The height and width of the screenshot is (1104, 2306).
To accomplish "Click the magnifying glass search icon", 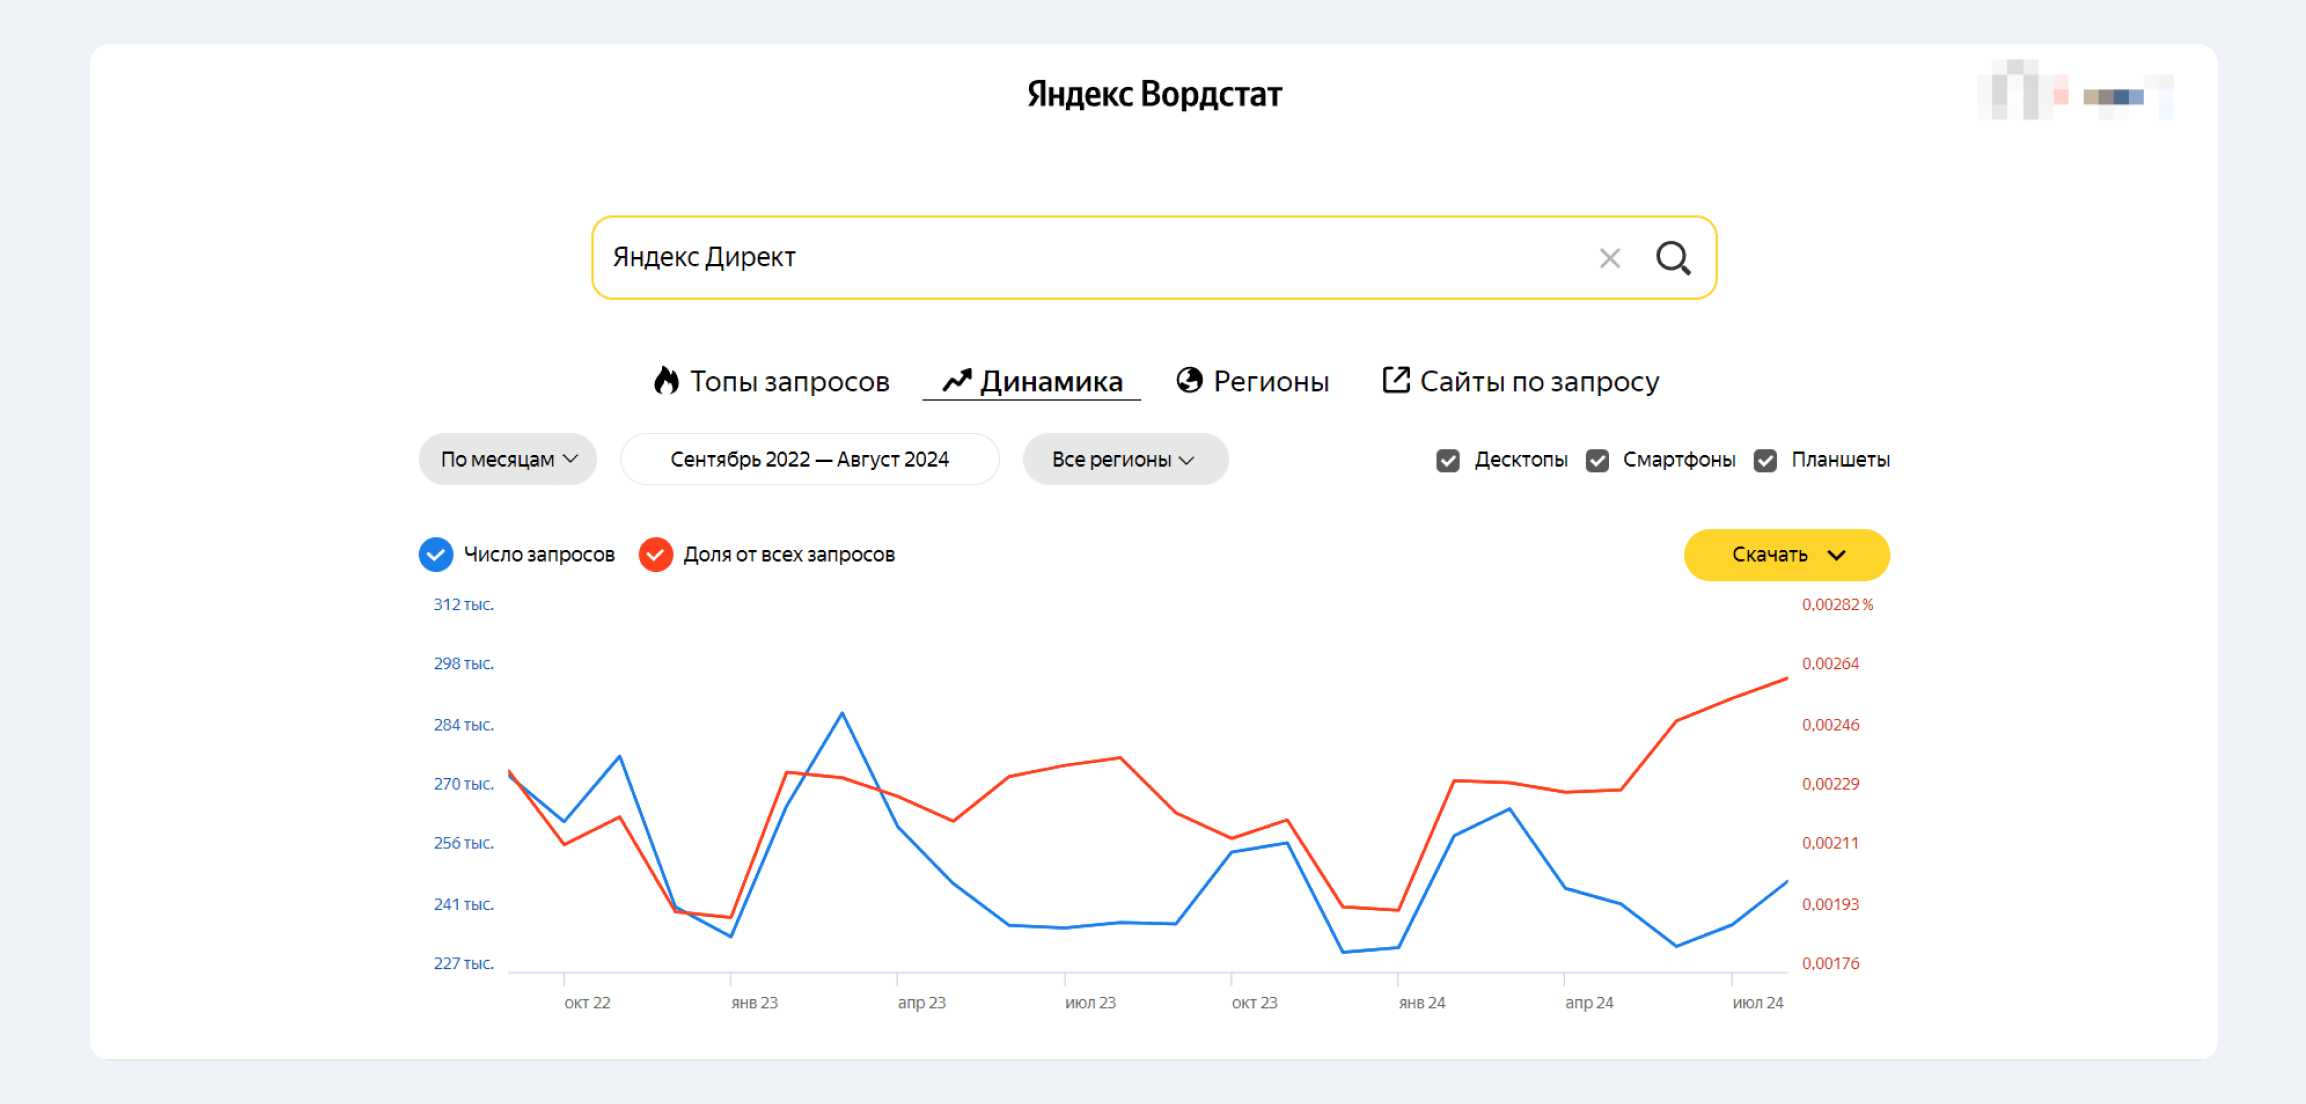I will tap(1673, 258).
